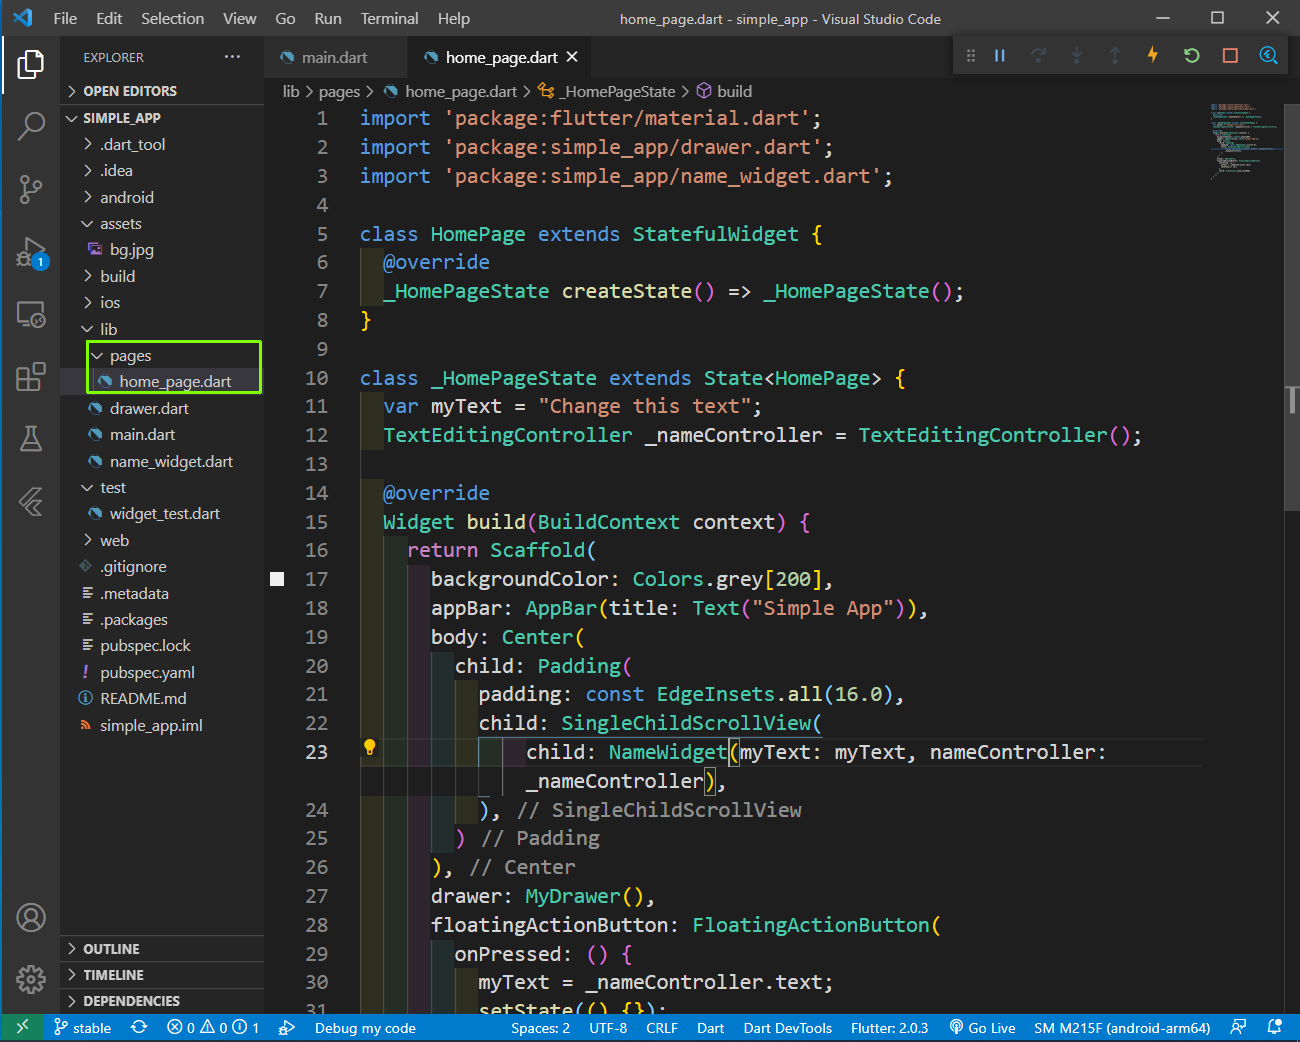Open the Run and Debug view icon
Screen dimensions: 1300x1042
[x=31, y=252]
